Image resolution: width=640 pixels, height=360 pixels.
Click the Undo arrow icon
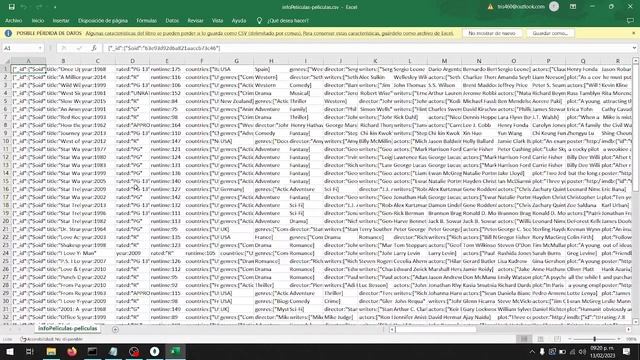[24, 7]
